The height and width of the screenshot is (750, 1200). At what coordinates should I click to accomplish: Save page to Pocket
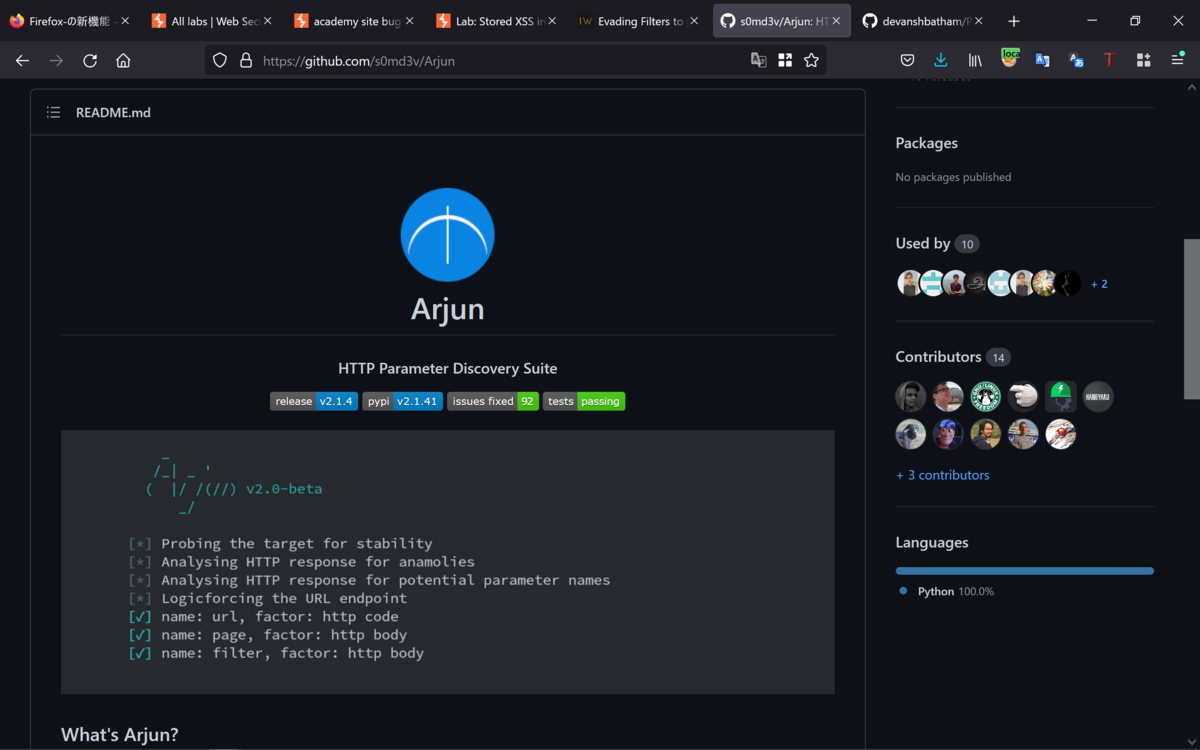coord(907,60)
